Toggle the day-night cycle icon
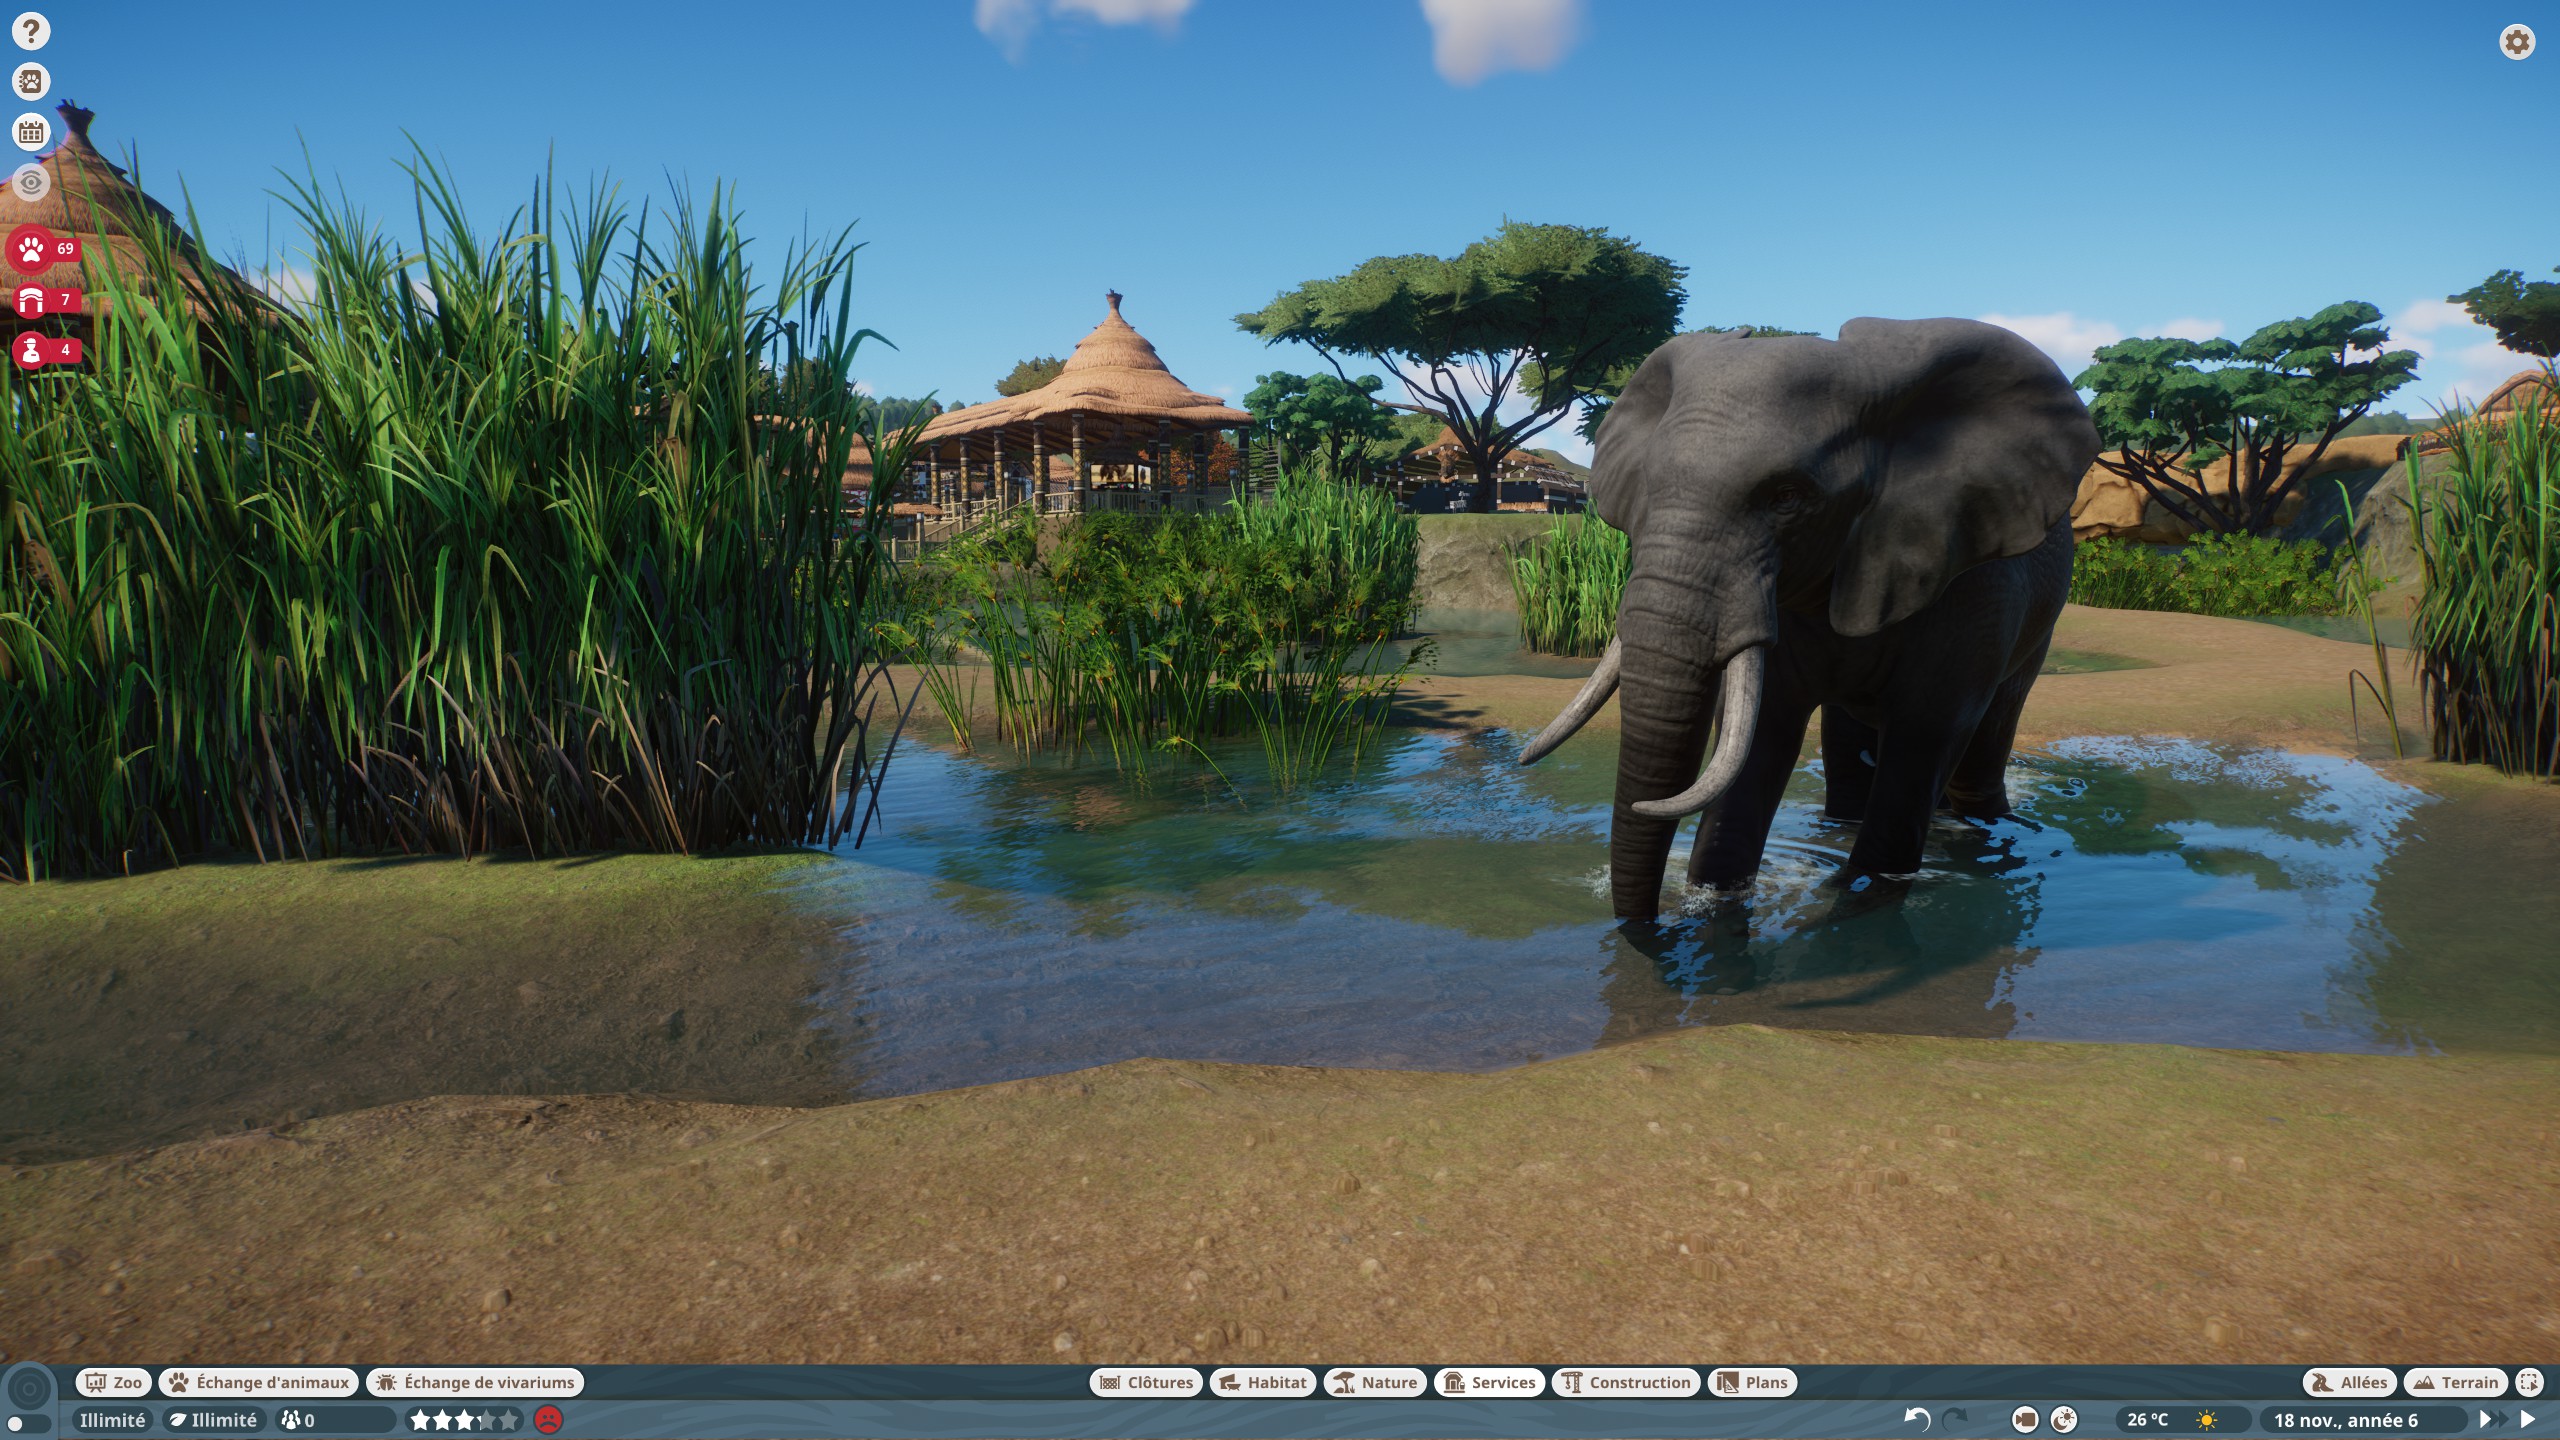Image resolution: width=2560 pixels, height=1440 pixels. tap(2064, 1419)
